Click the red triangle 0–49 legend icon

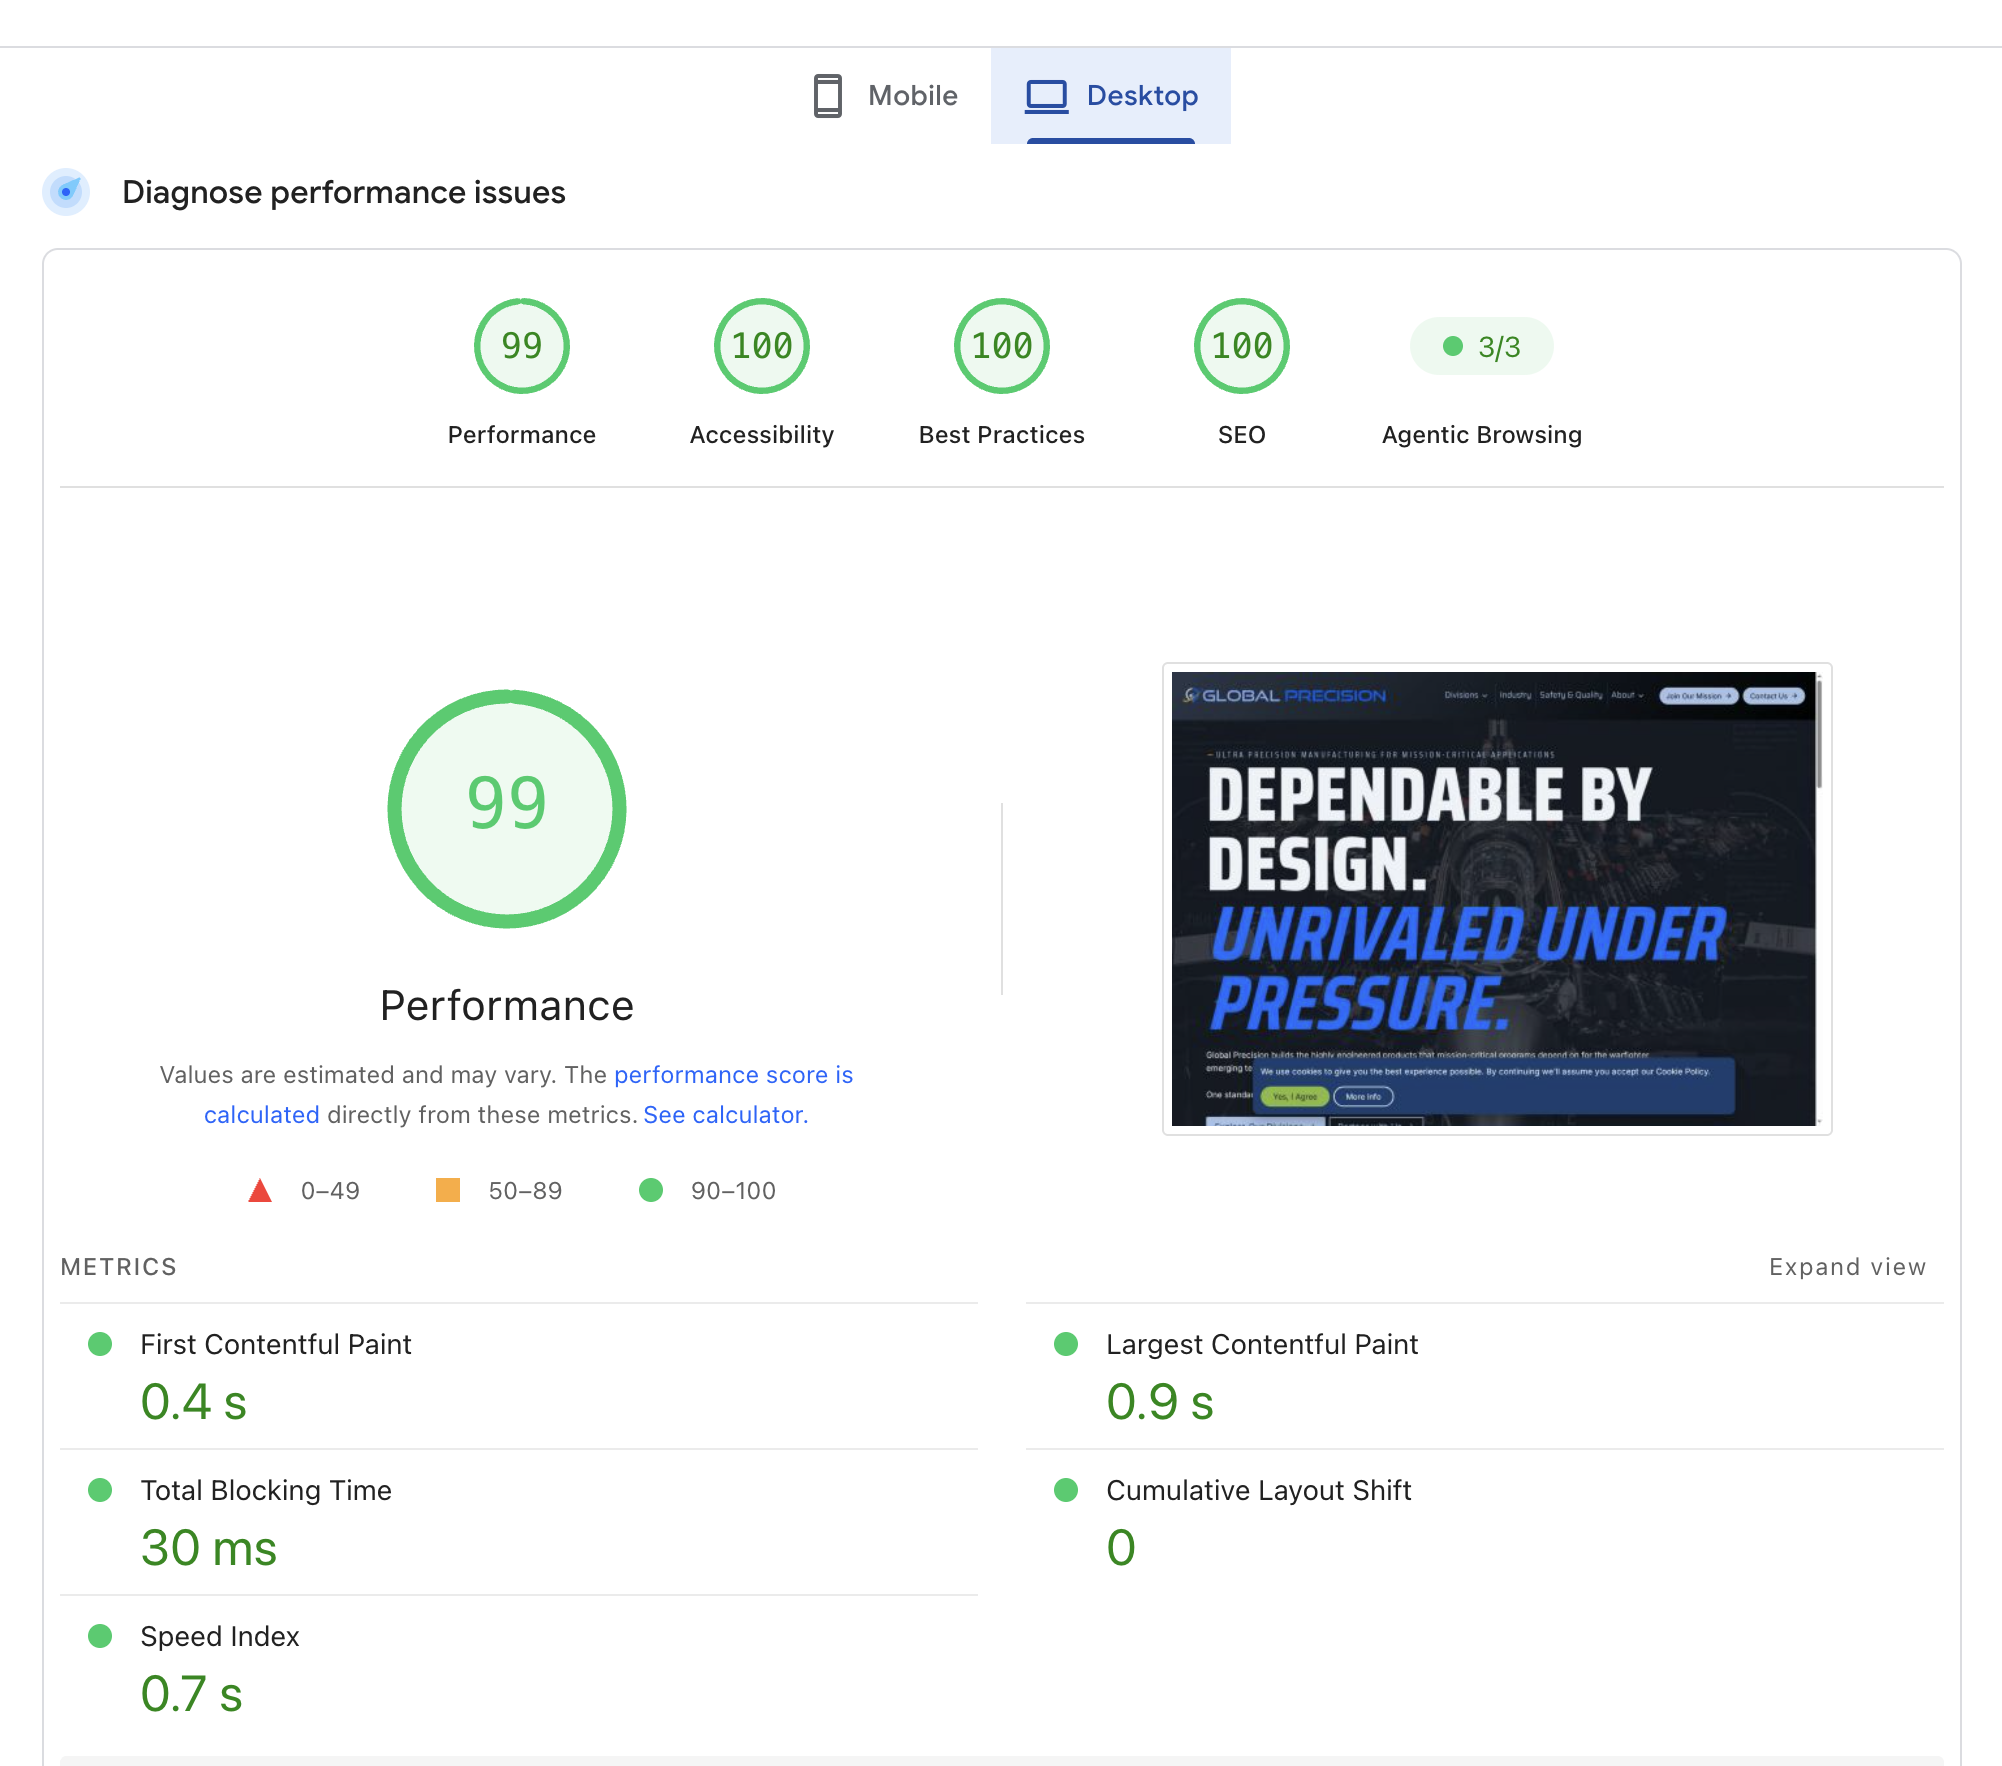pos(260,1190)
